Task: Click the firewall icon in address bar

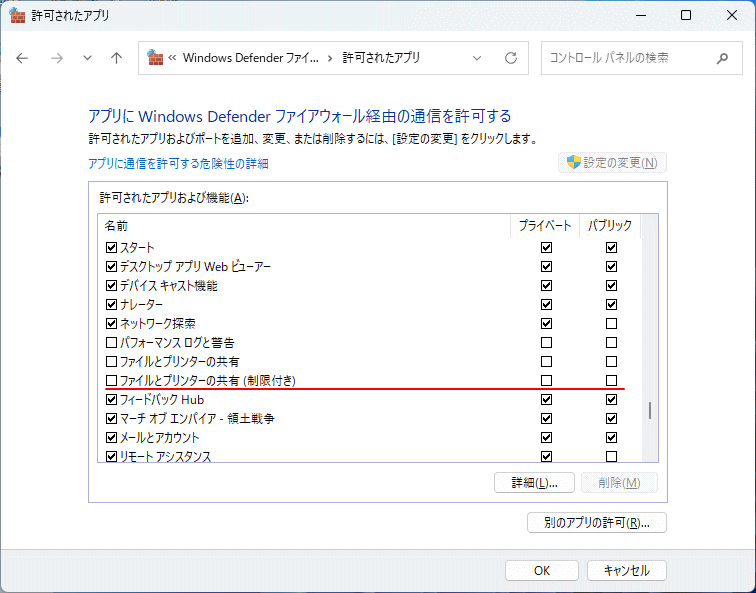Action: [x=155, y=57]
